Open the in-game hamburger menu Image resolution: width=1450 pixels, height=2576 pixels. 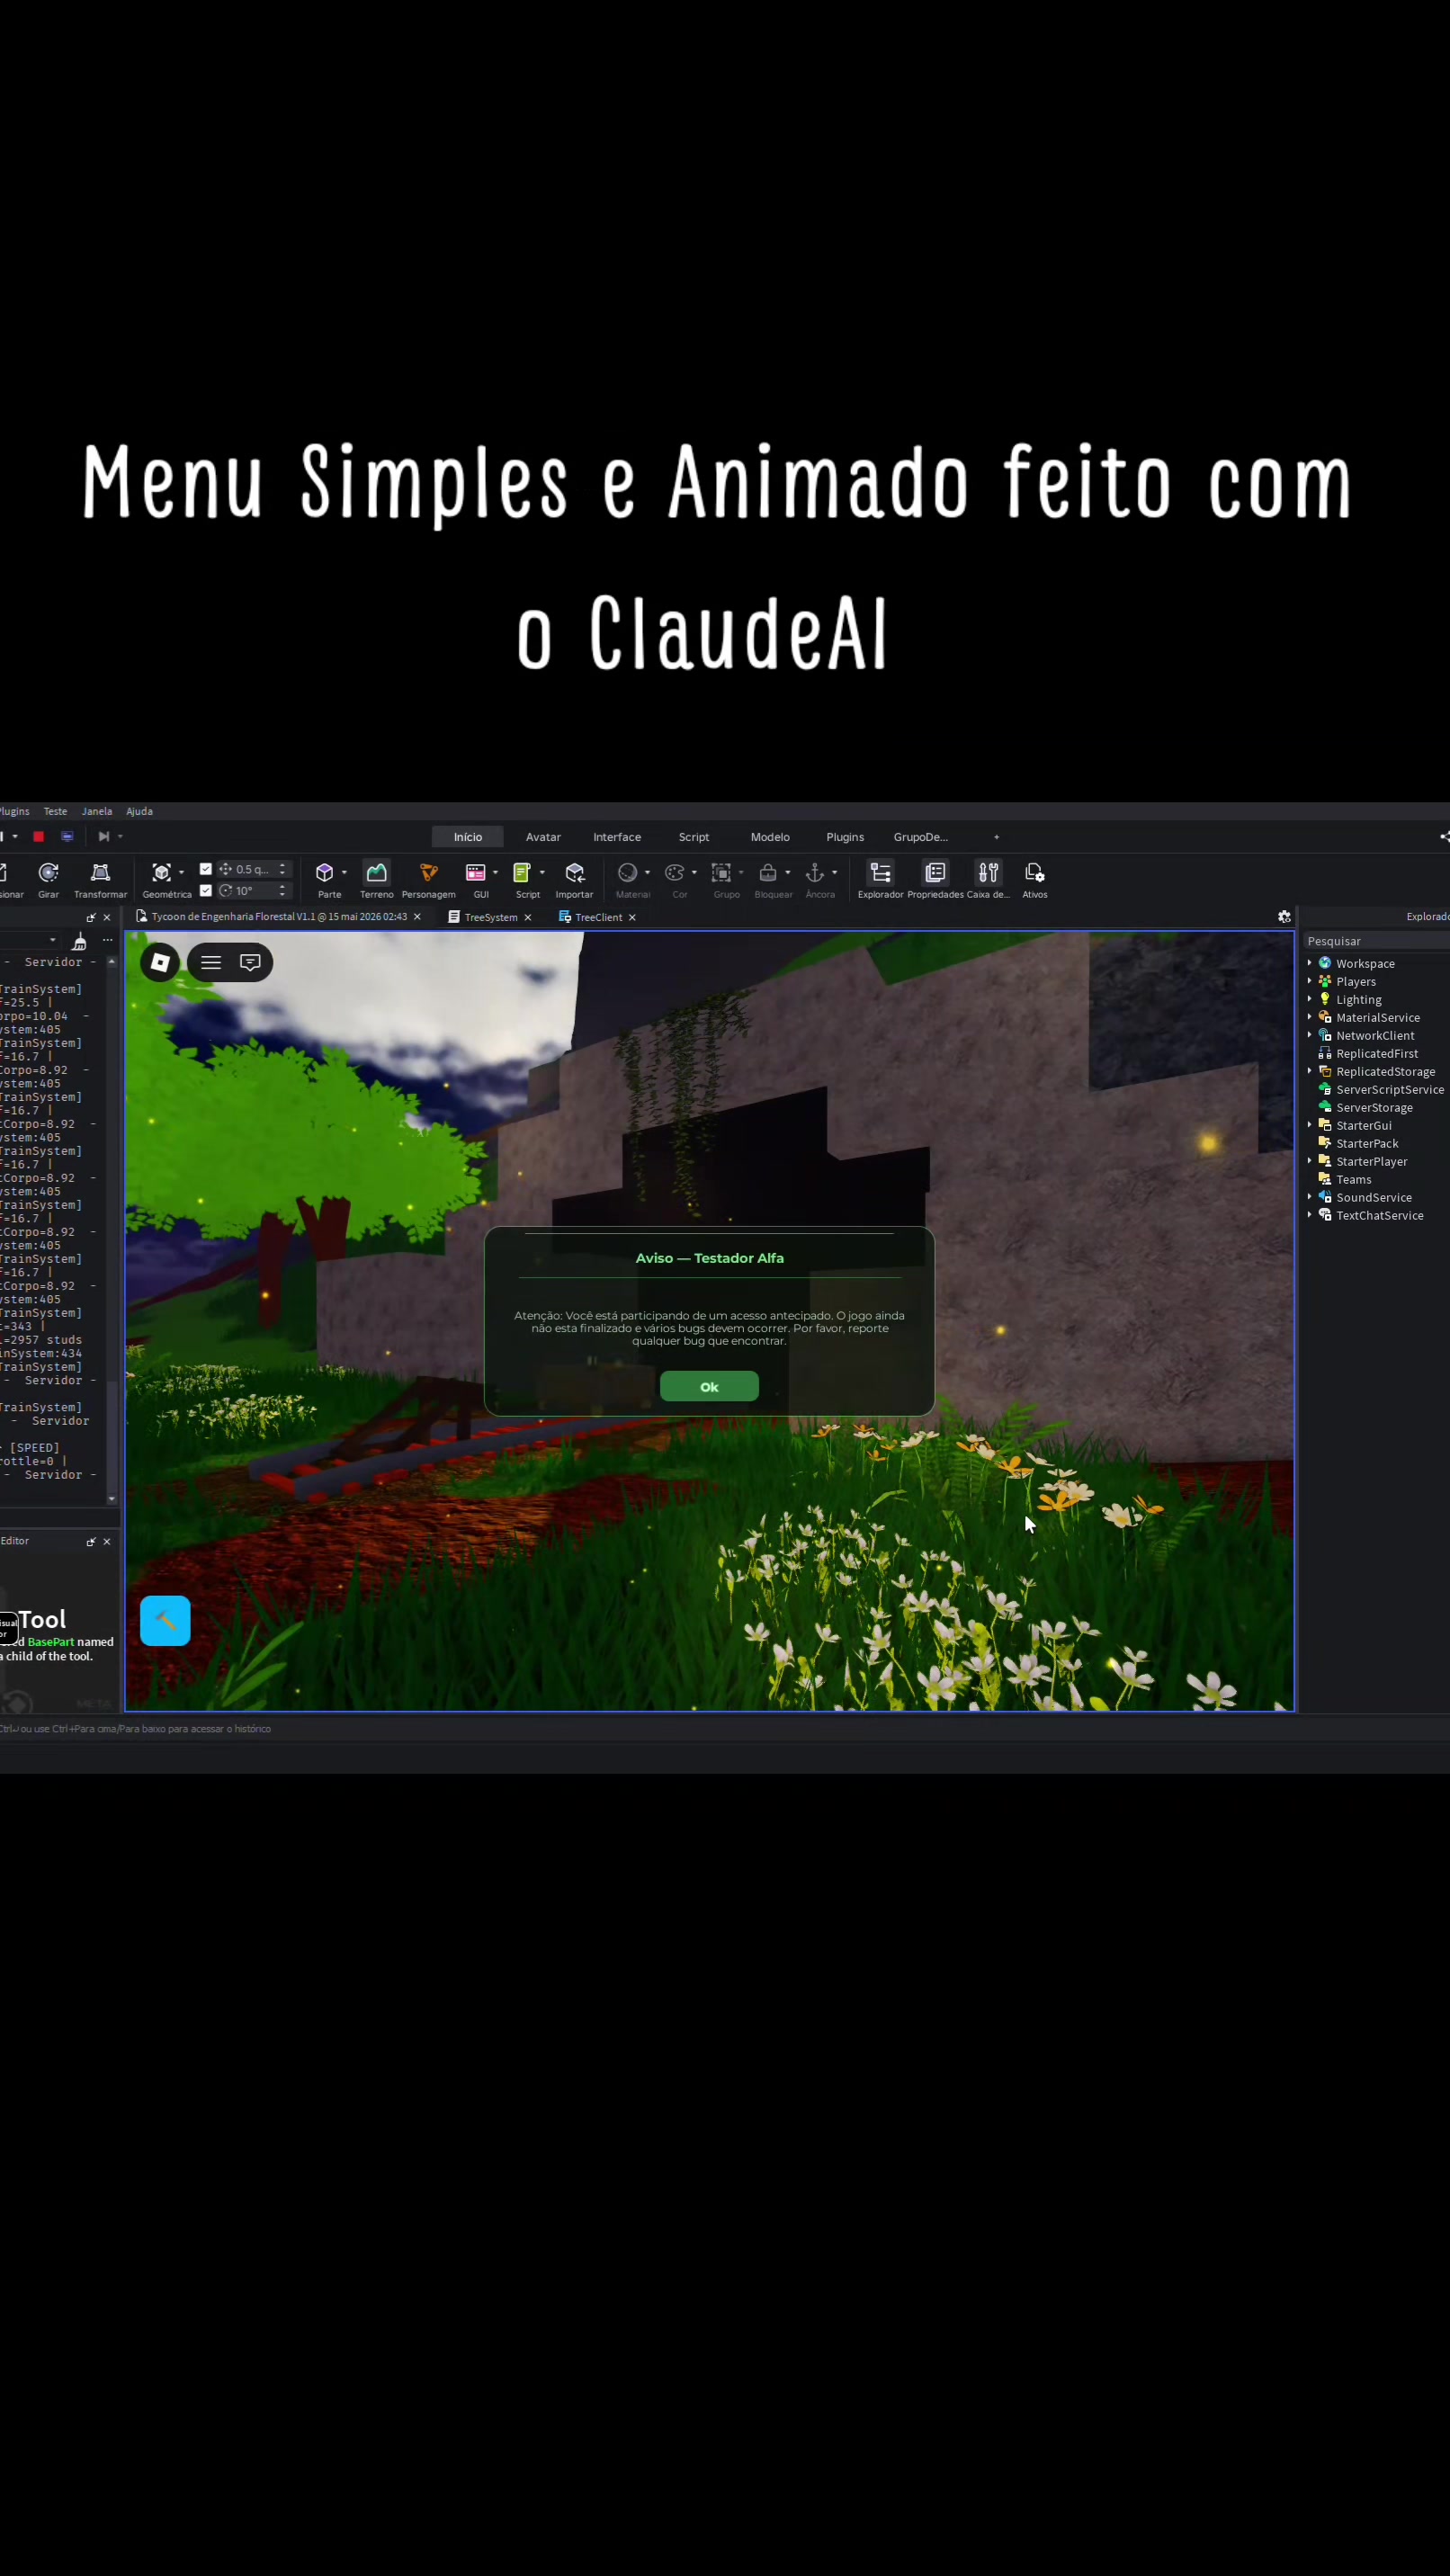pyautogui.click(x=211, y=962)
